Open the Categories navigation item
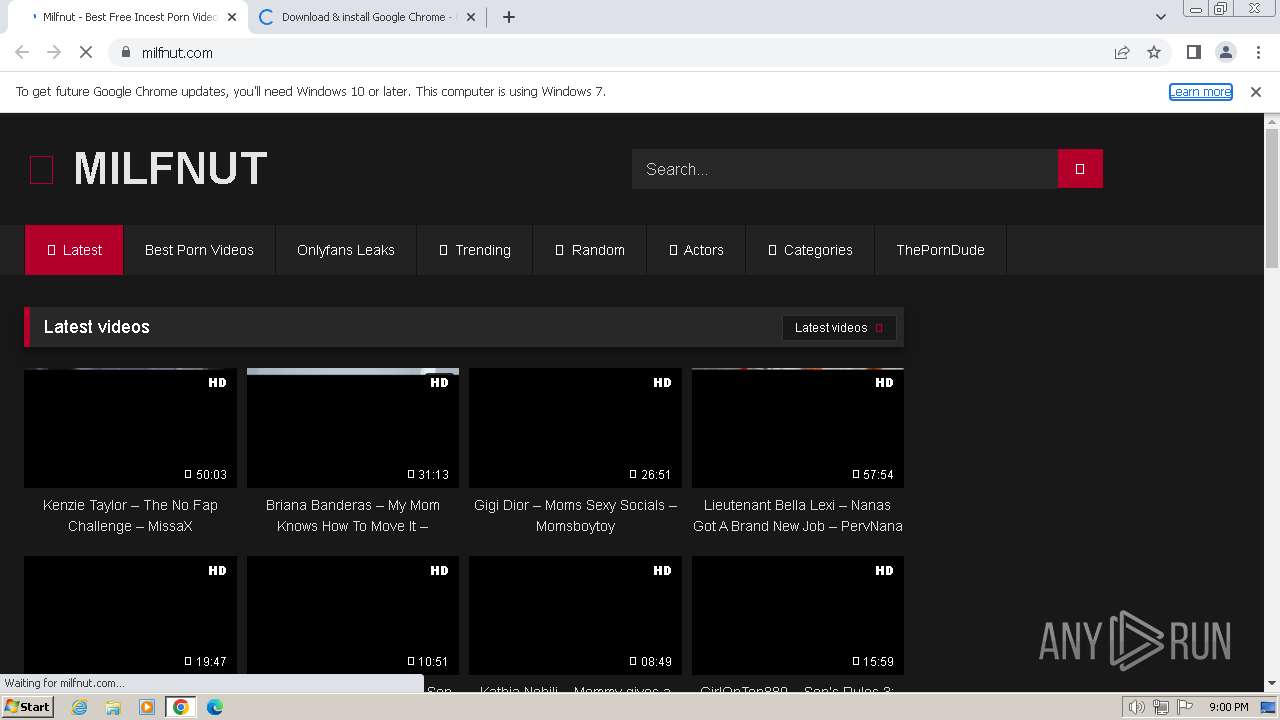The image size is (1280, 720). tap(810, 250)
